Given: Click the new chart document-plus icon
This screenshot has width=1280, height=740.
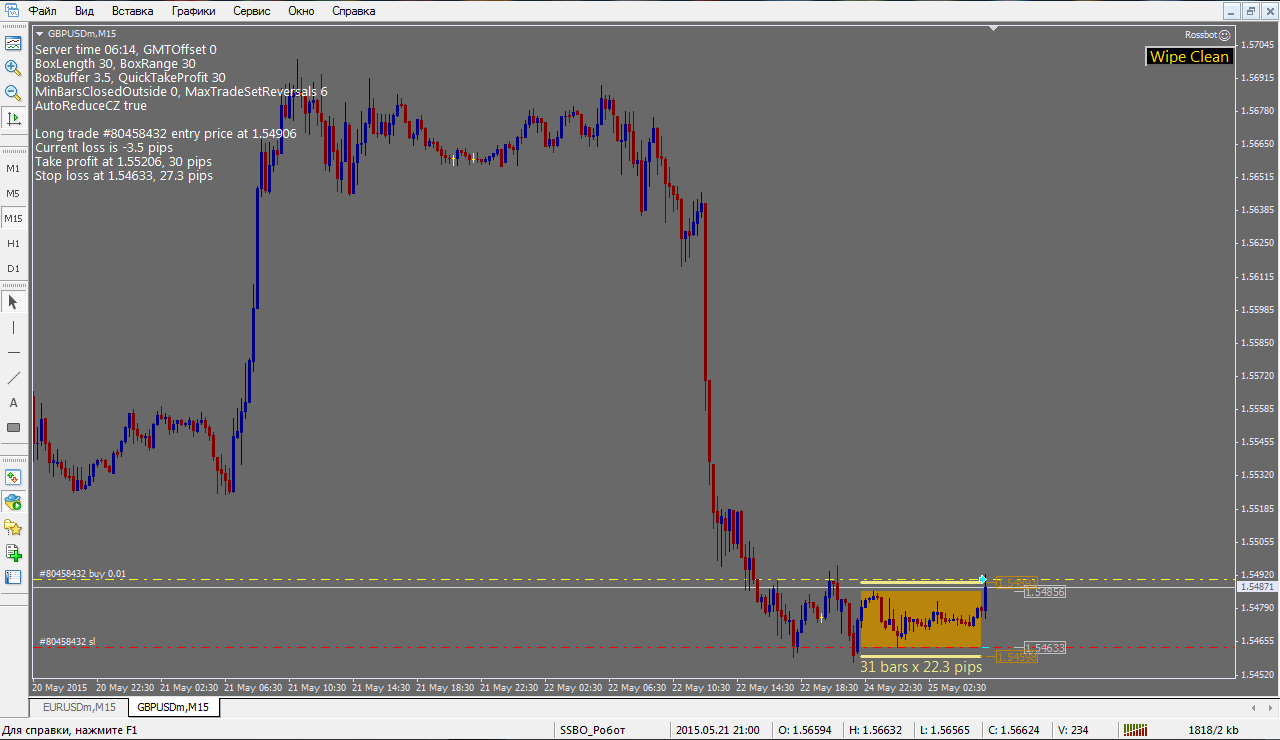Looking at the screenshot, I should pos(13,552).
